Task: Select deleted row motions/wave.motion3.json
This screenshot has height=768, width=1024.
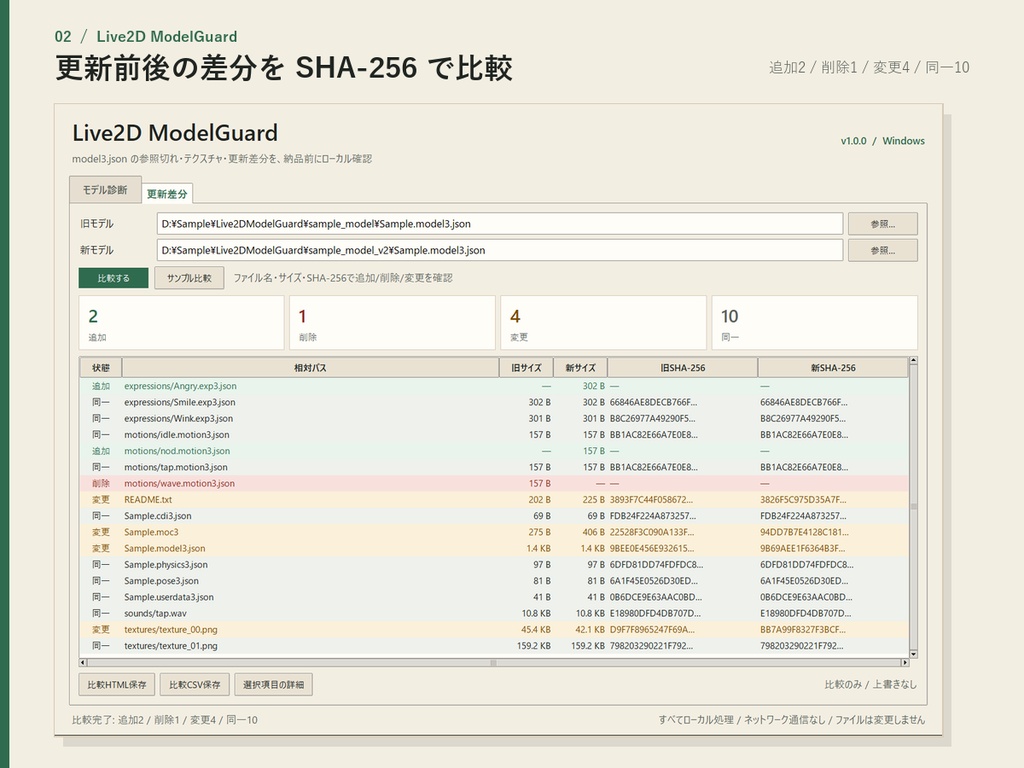Action: pyautogui.click(x=494, y=483)
